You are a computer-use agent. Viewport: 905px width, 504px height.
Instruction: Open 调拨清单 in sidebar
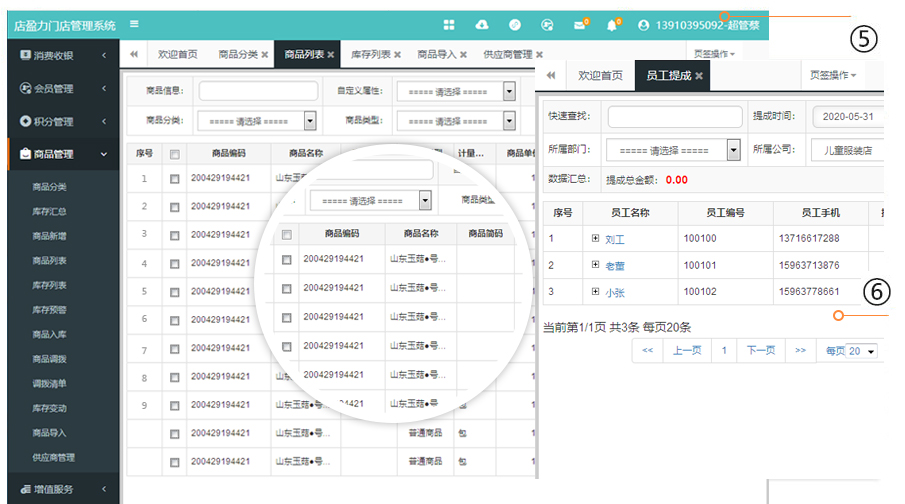[49, 383]
